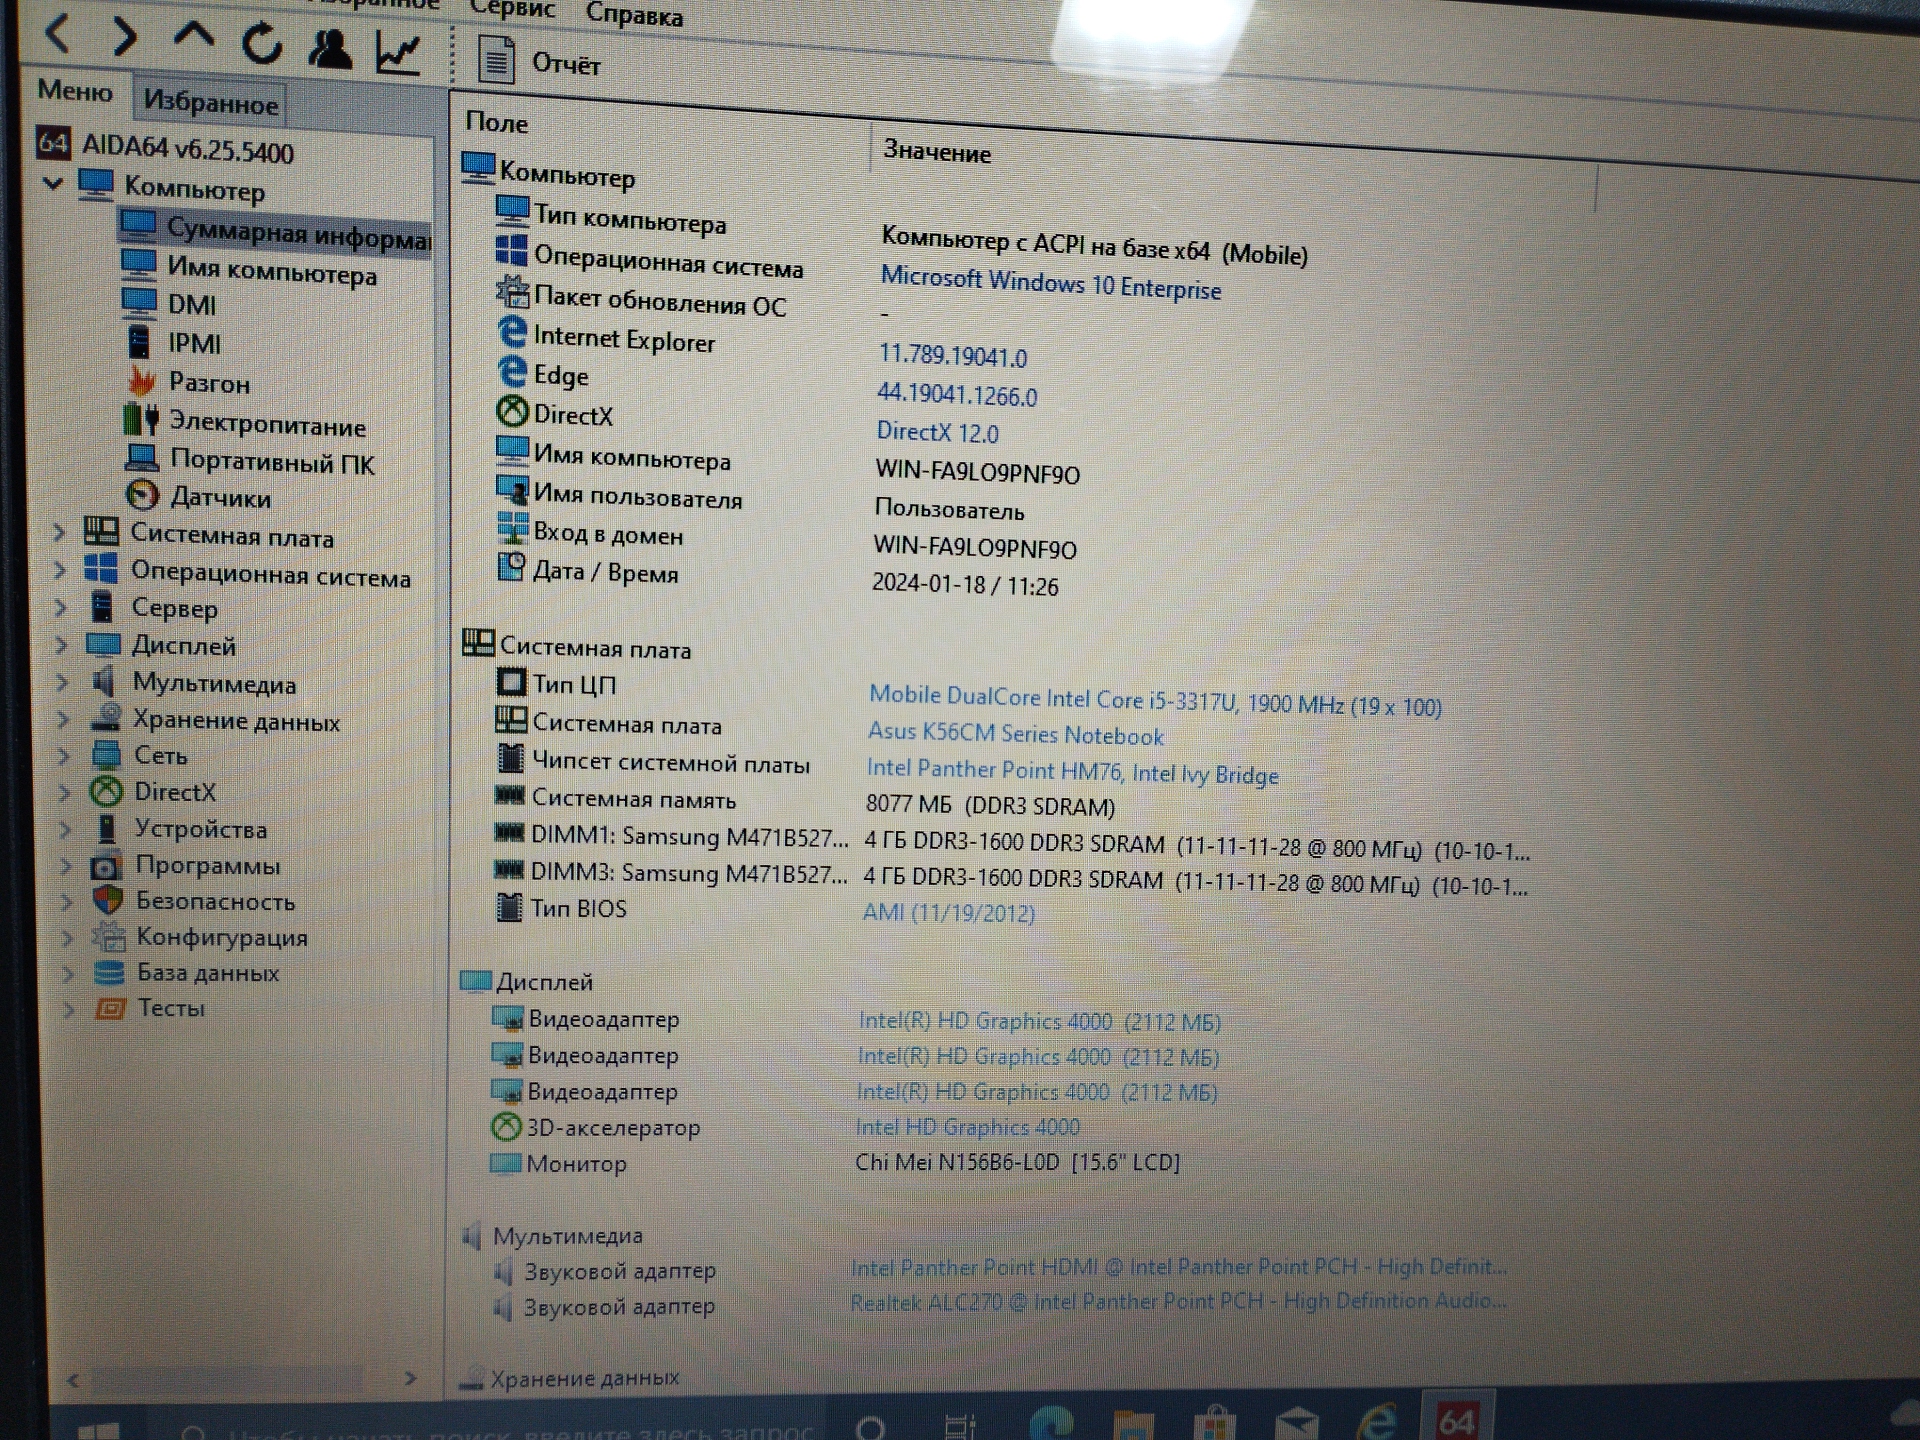Open the Mail app on taskbar
Screen dimensions: 1920x1440
[x=1297, y=1423]
